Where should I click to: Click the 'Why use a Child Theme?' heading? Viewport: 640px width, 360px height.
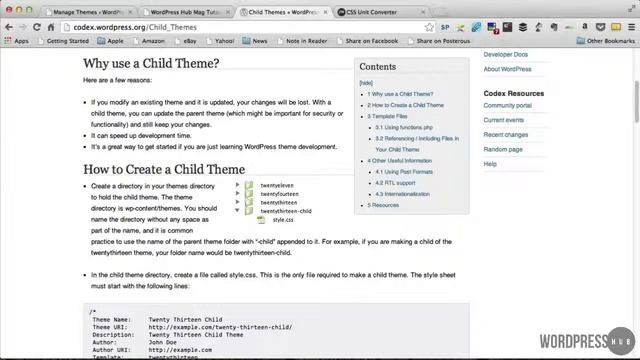click(151, 63)
